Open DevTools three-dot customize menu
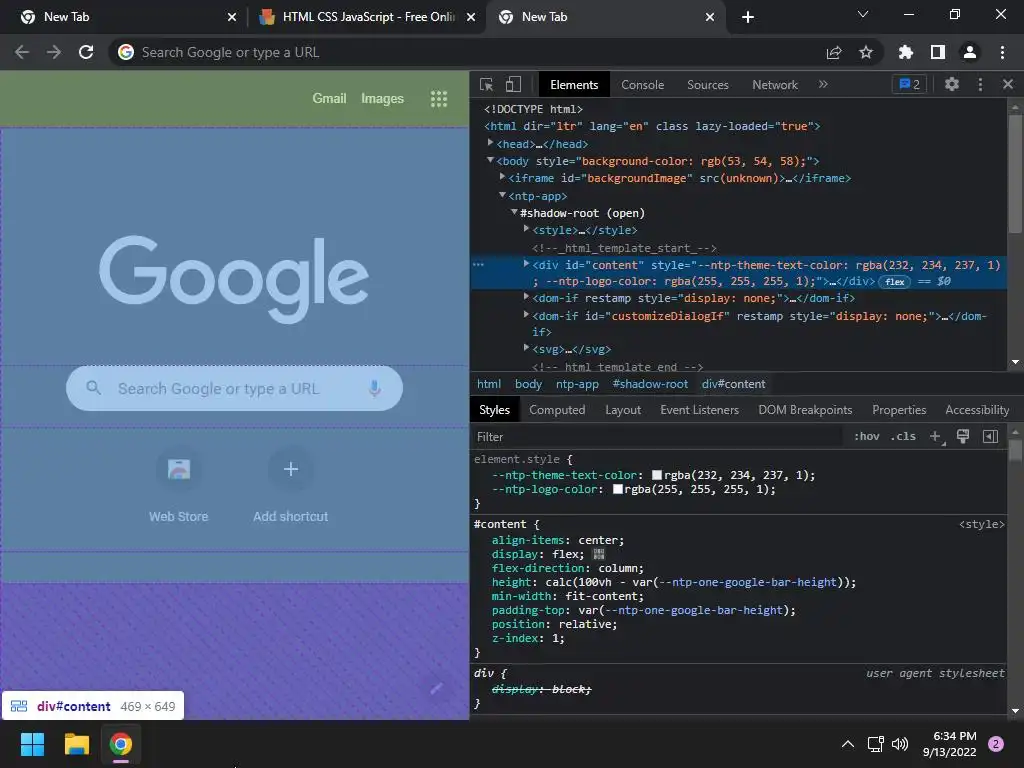The image size is (1024, 768). [980, 84]
